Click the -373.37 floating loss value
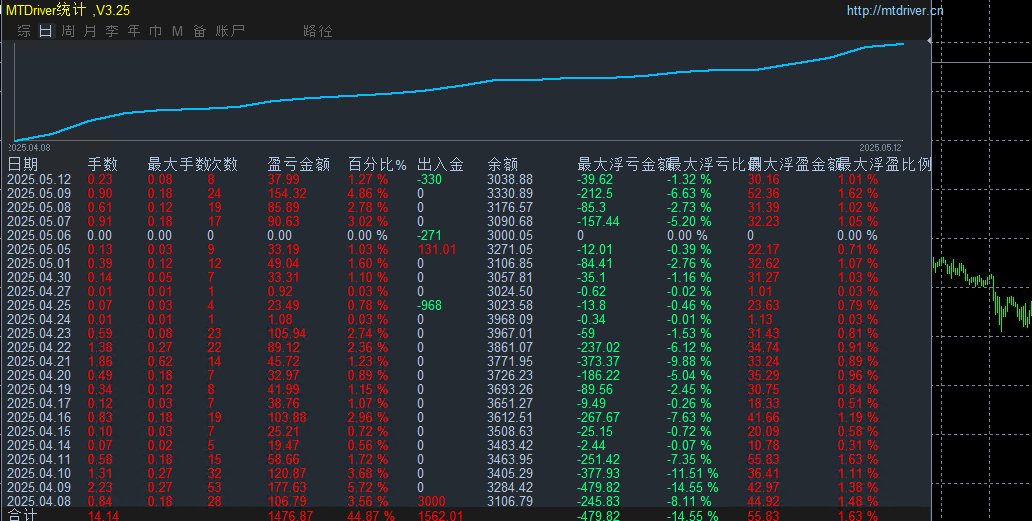1032x521 pixels. click(x=598, y=361)
